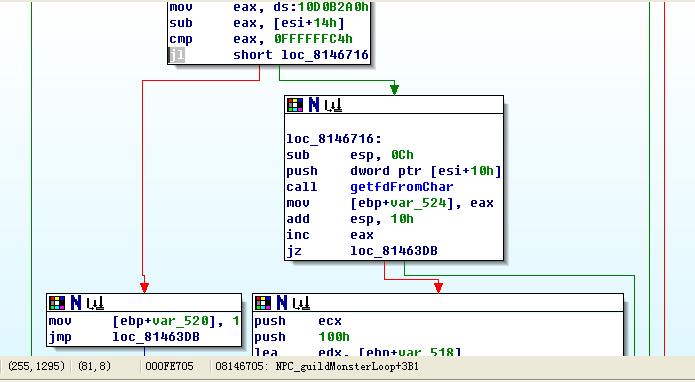Click graph group icon on loc_8146716 node
Viewport: 695px width, 382px height.
(x=333, y=105)
